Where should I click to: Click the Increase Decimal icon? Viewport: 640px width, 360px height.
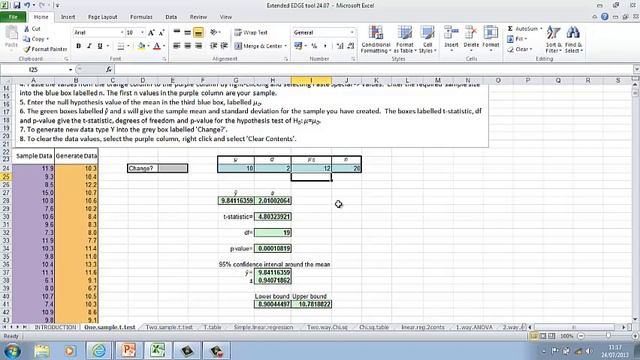[340, 46]
